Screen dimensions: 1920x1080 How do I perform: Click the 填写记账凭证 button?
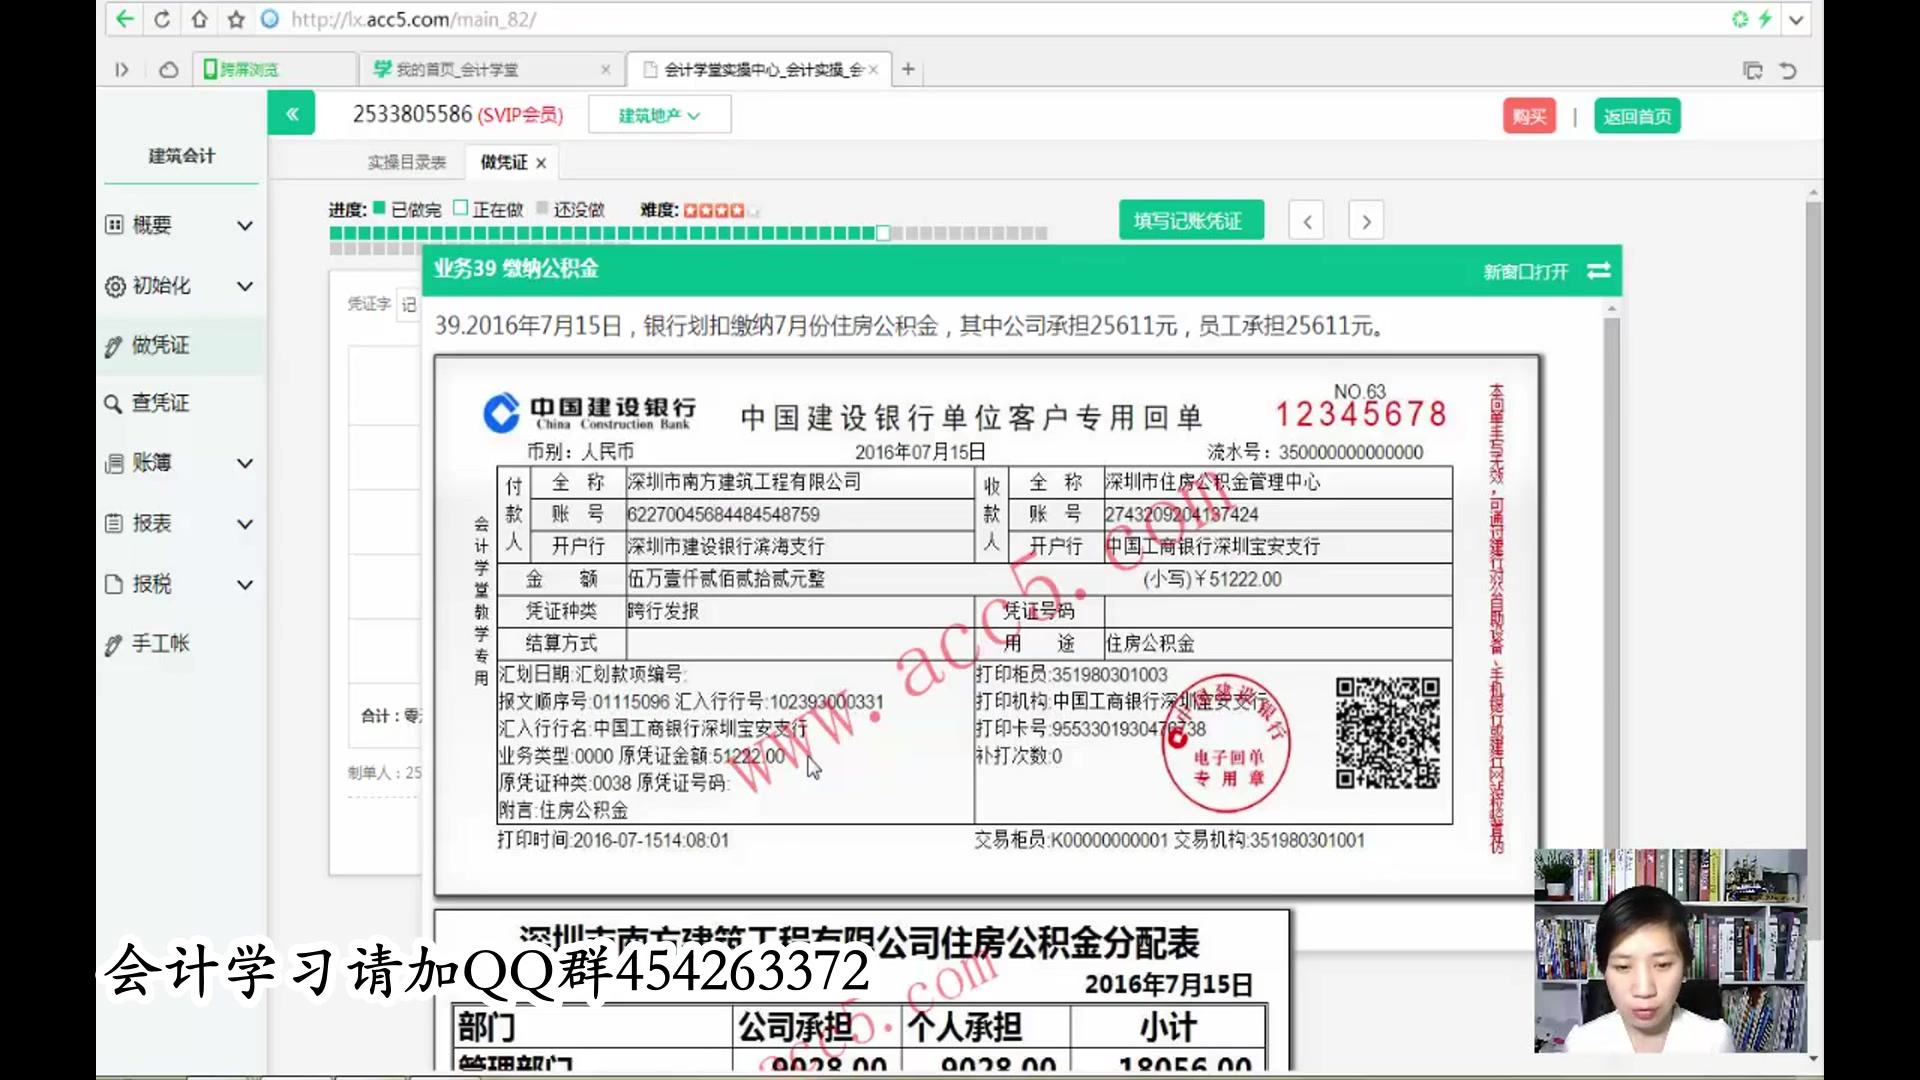(1190, 219)
